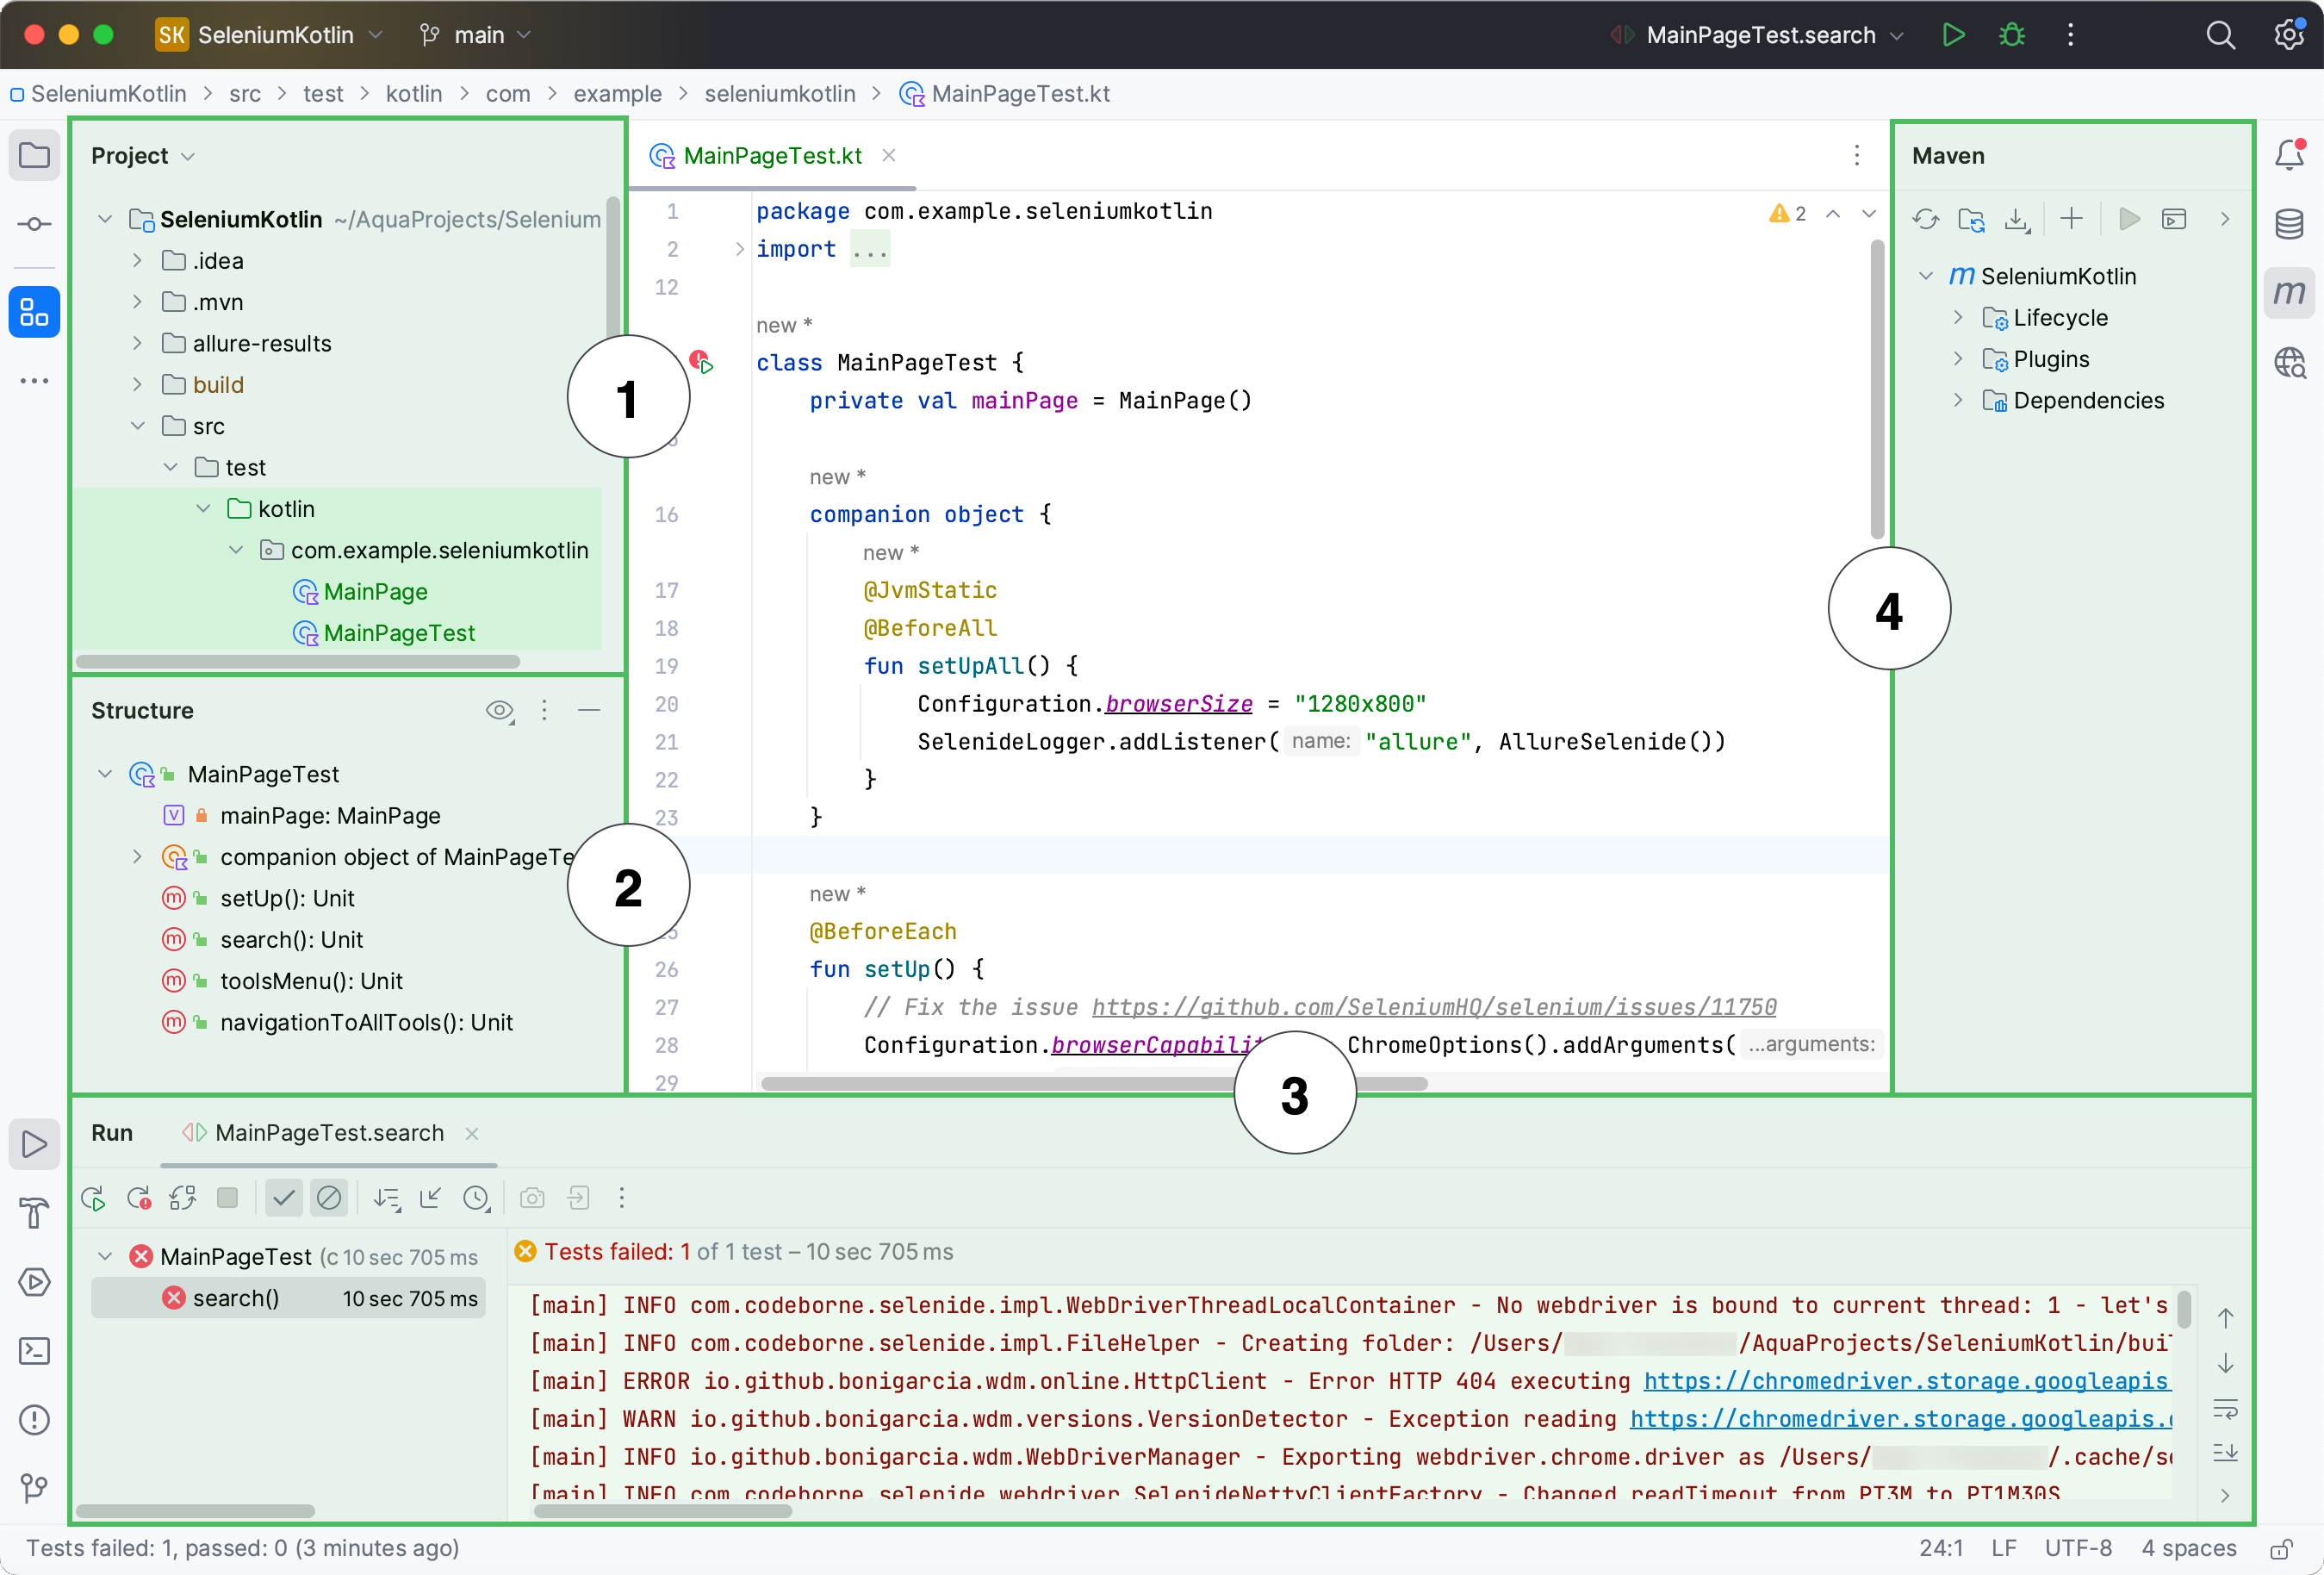This screenshot has width=2324, height=1575.
Task: Open the Problems tool window icon
Action: pos(34,1420)
